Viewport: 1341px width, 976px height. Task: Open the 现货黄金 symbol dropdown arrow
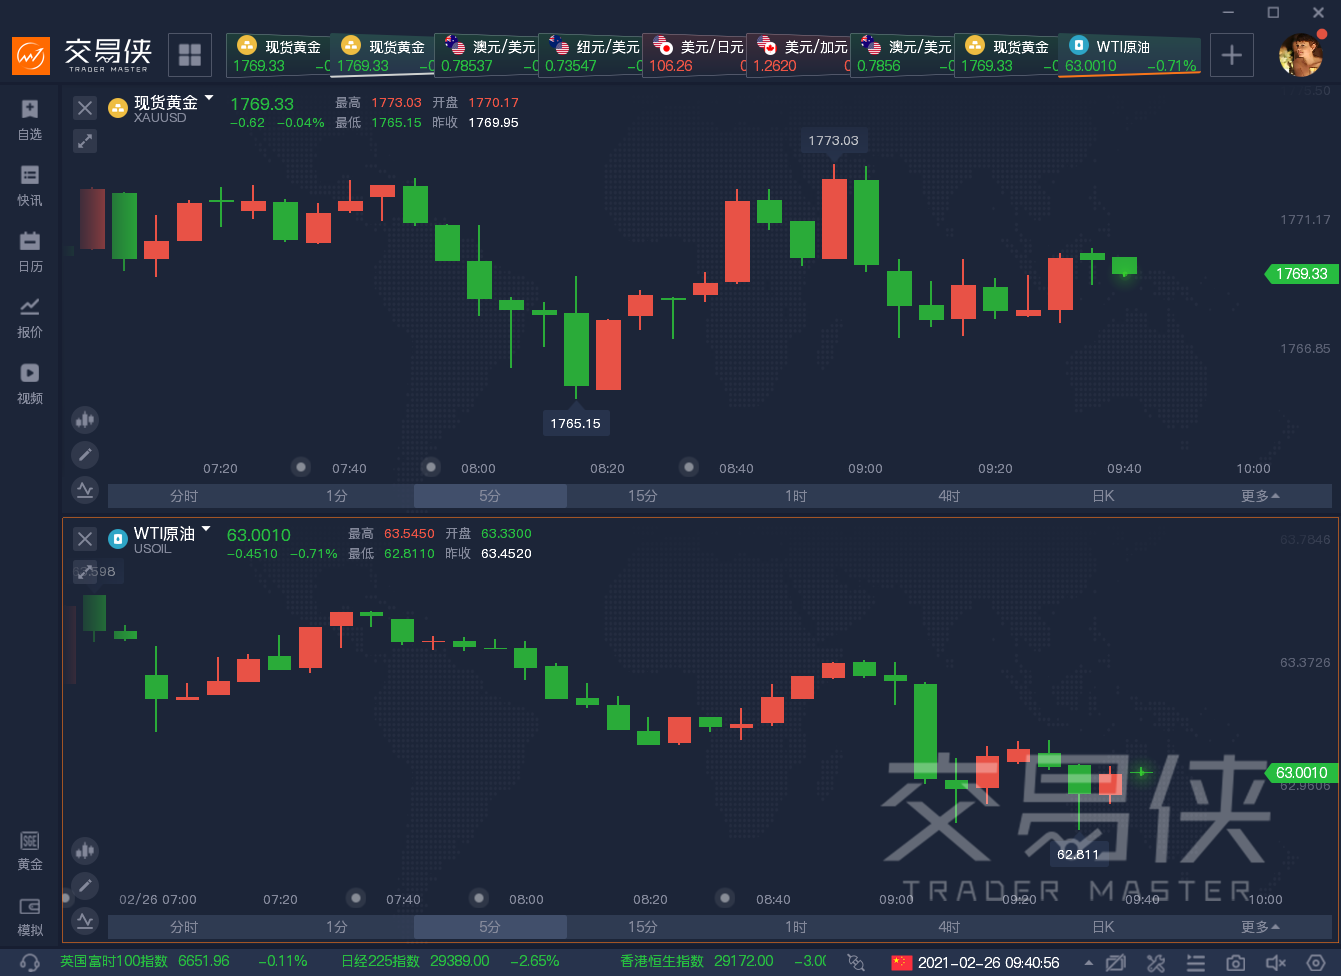pyautogui.click(x=209, y=98)
